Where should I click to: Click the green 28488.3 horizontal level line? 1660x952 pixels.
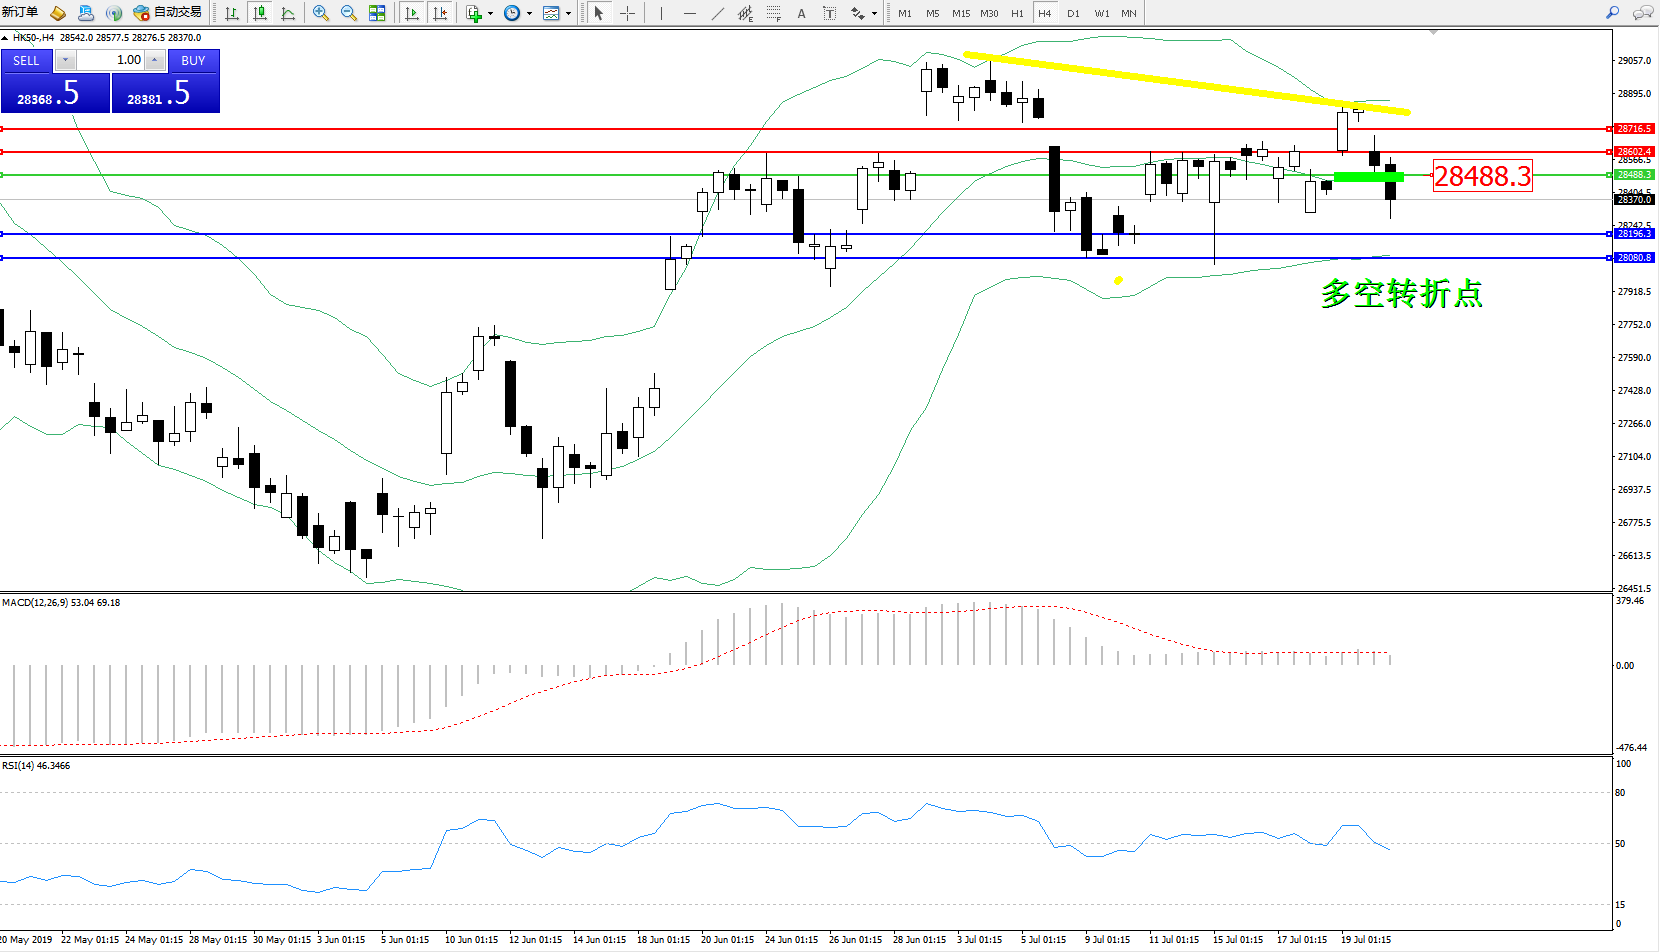(x=800, y=175)
